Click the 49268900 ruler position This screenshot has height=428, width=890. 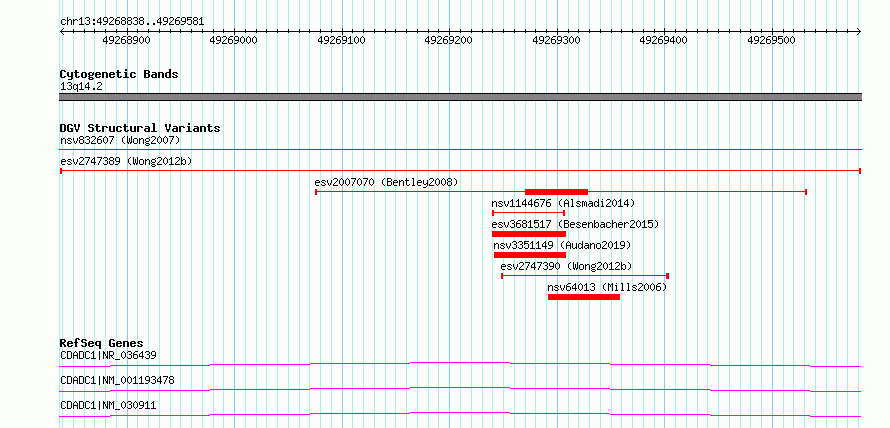(x=126, y=40)
